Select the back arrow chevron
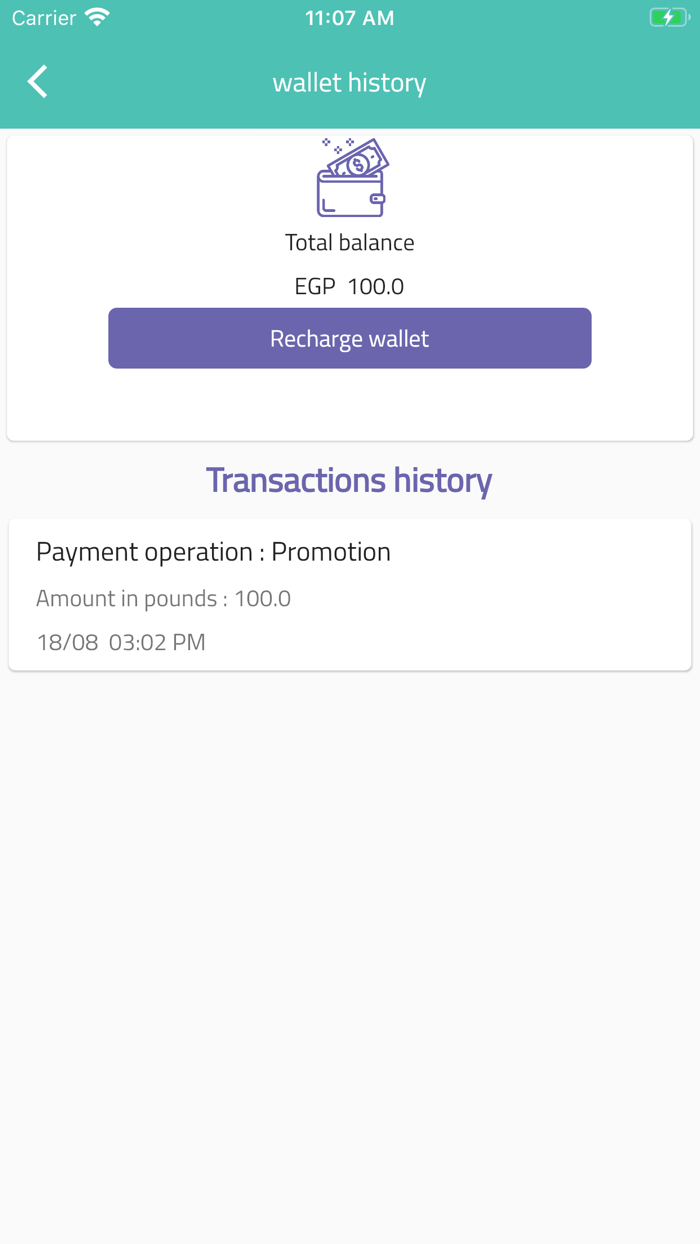The width and height of the screenshot is (700, 1244). [37, 82]
